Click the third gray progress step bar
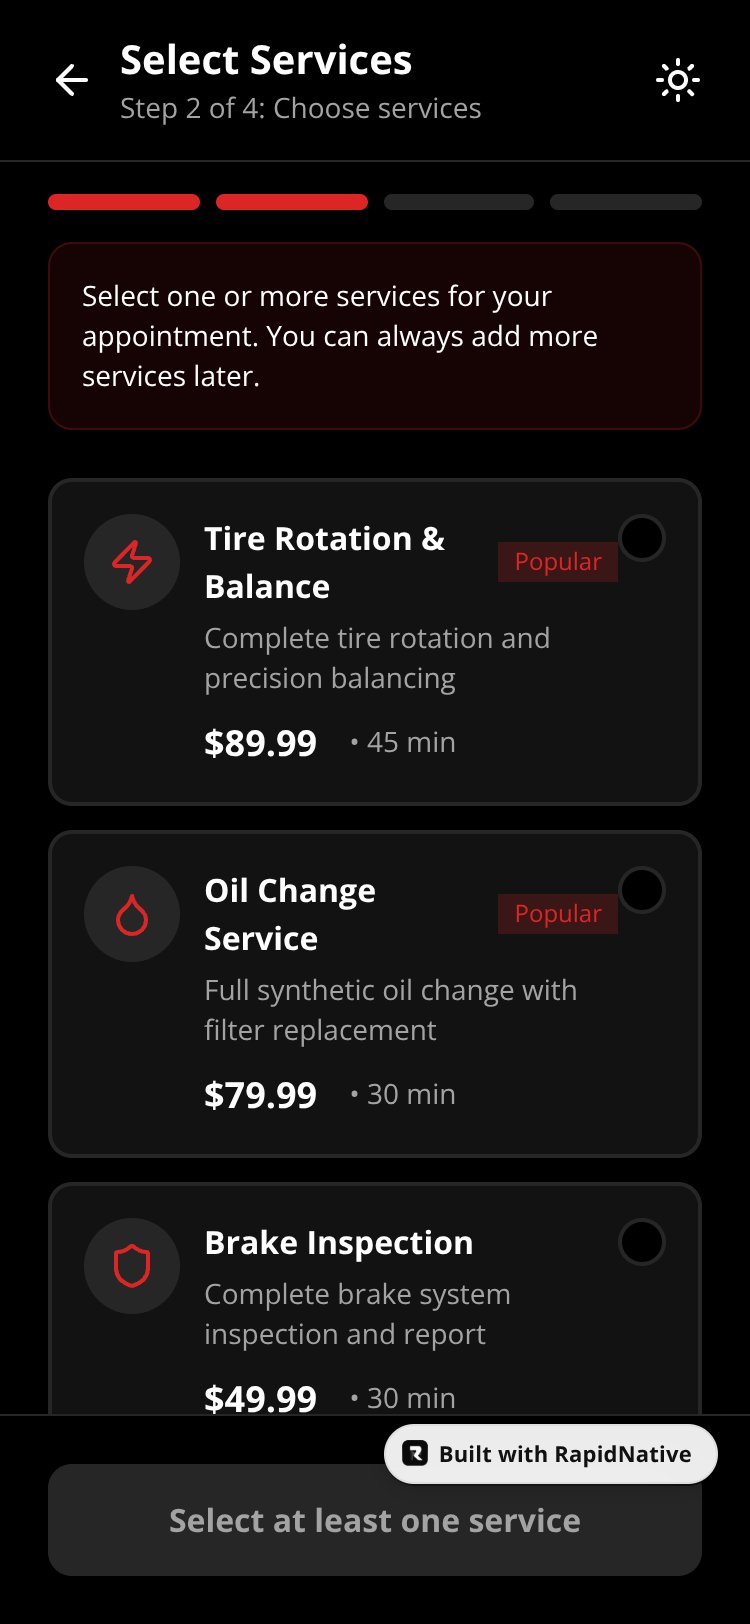Viewport: 750px width, 1624px height. 459,202
